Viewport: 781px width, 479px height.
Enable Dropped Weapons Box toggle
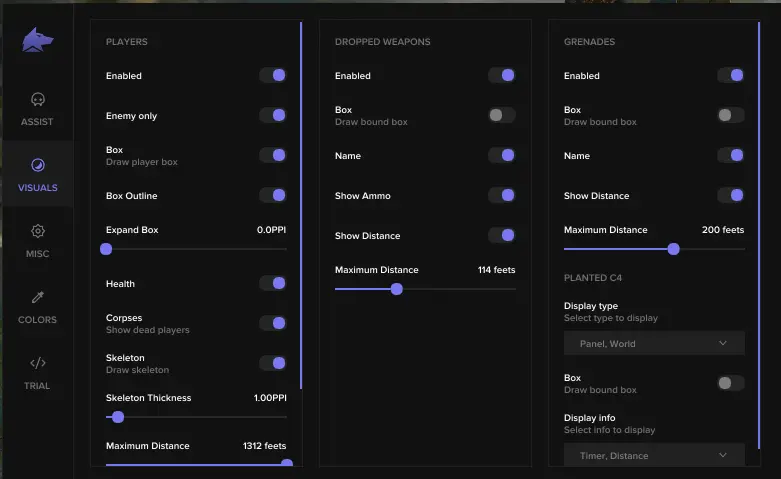click(502, 116)
